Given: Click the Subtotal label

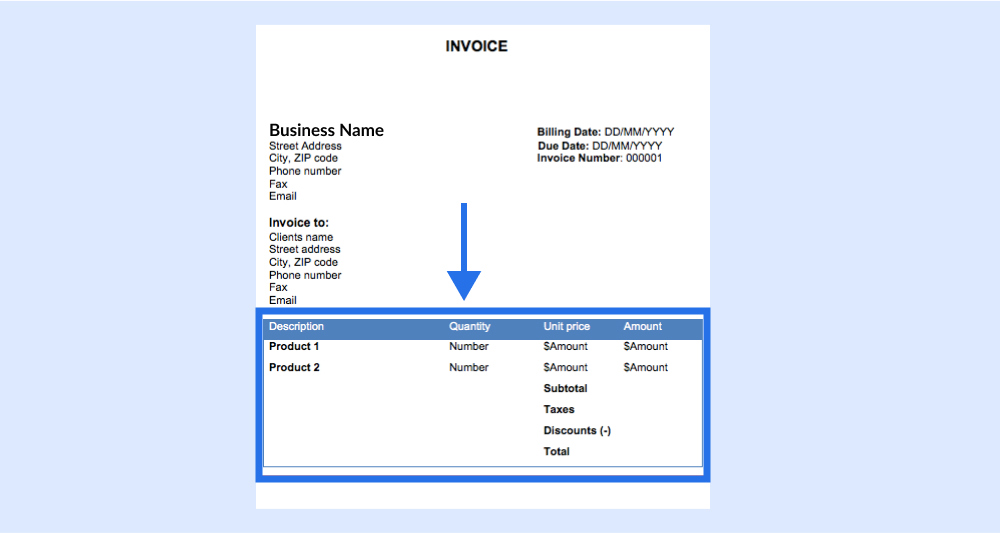Looking at the screenshot, I should pyautogui.click(x=565, y=388).
